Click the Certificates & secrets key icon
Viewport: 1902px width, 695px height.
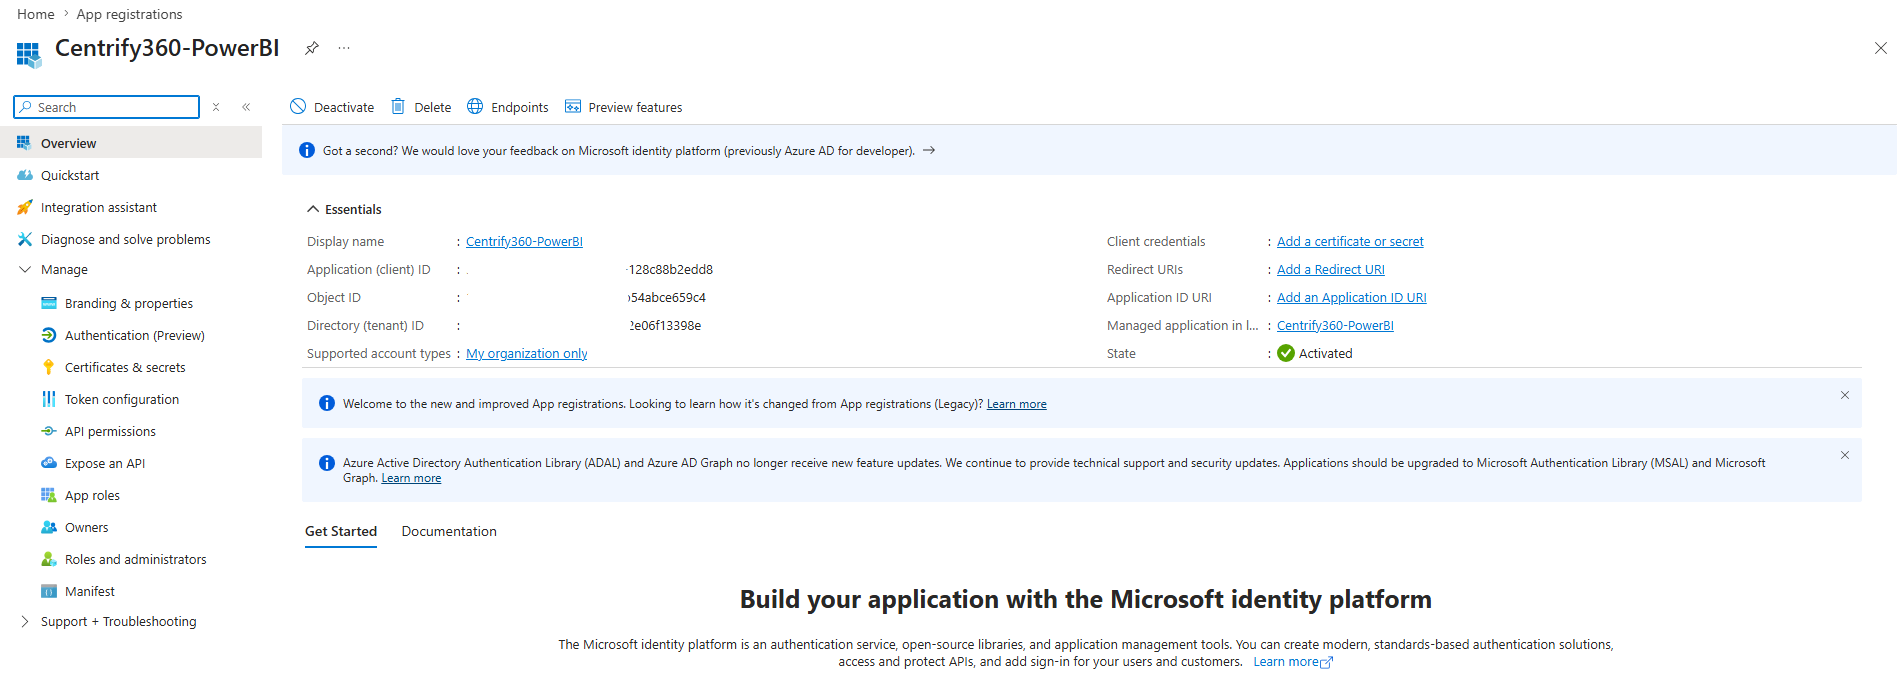click(48, 367)
